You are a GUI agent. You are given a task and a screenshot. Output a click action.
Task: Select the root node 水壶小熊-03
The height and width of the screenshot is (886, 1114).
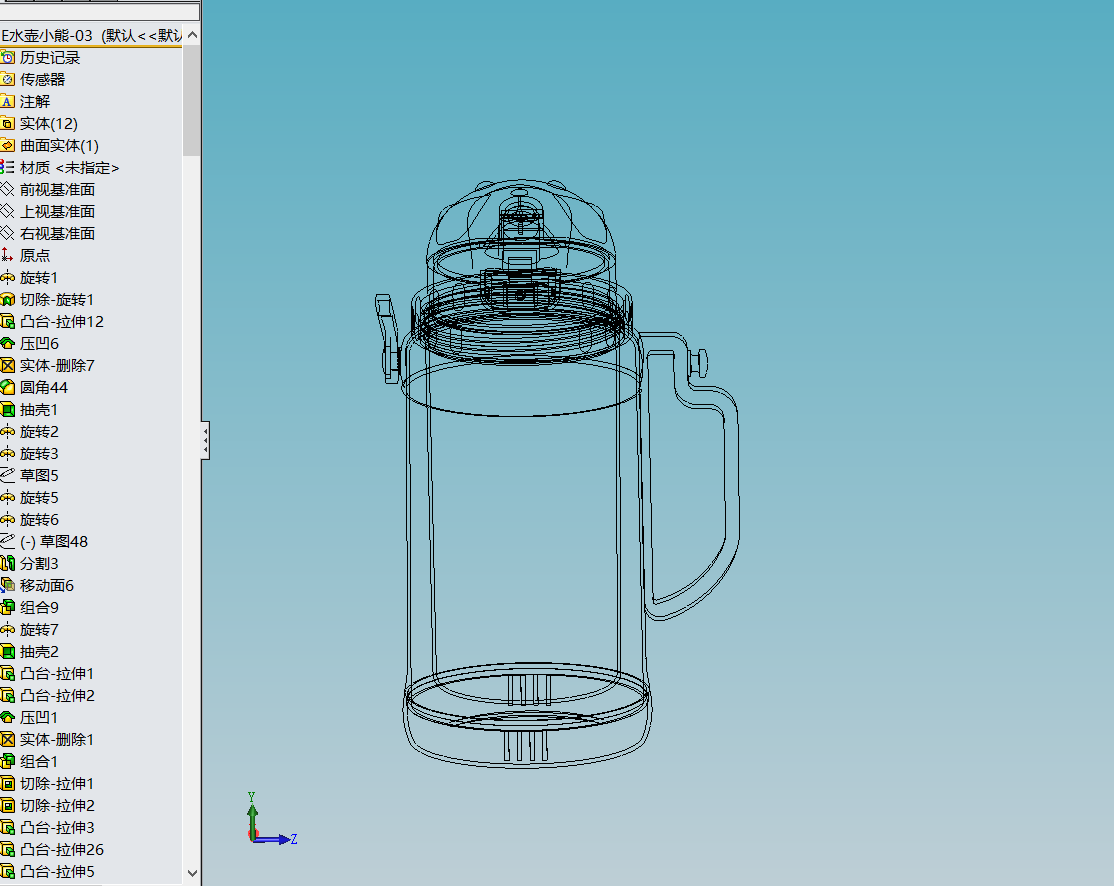tap(91, 36)
